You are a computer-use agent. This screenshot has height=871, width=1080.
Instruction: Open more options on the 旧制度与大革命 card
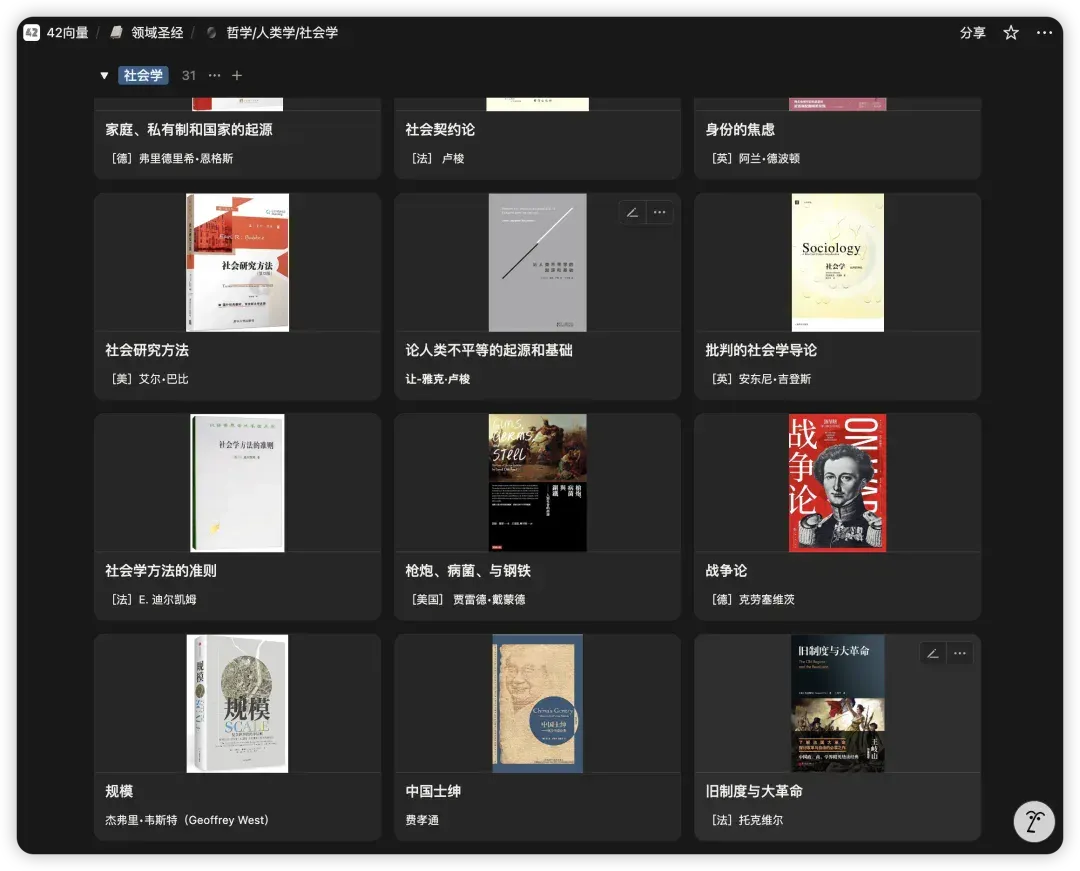(960, 653)
